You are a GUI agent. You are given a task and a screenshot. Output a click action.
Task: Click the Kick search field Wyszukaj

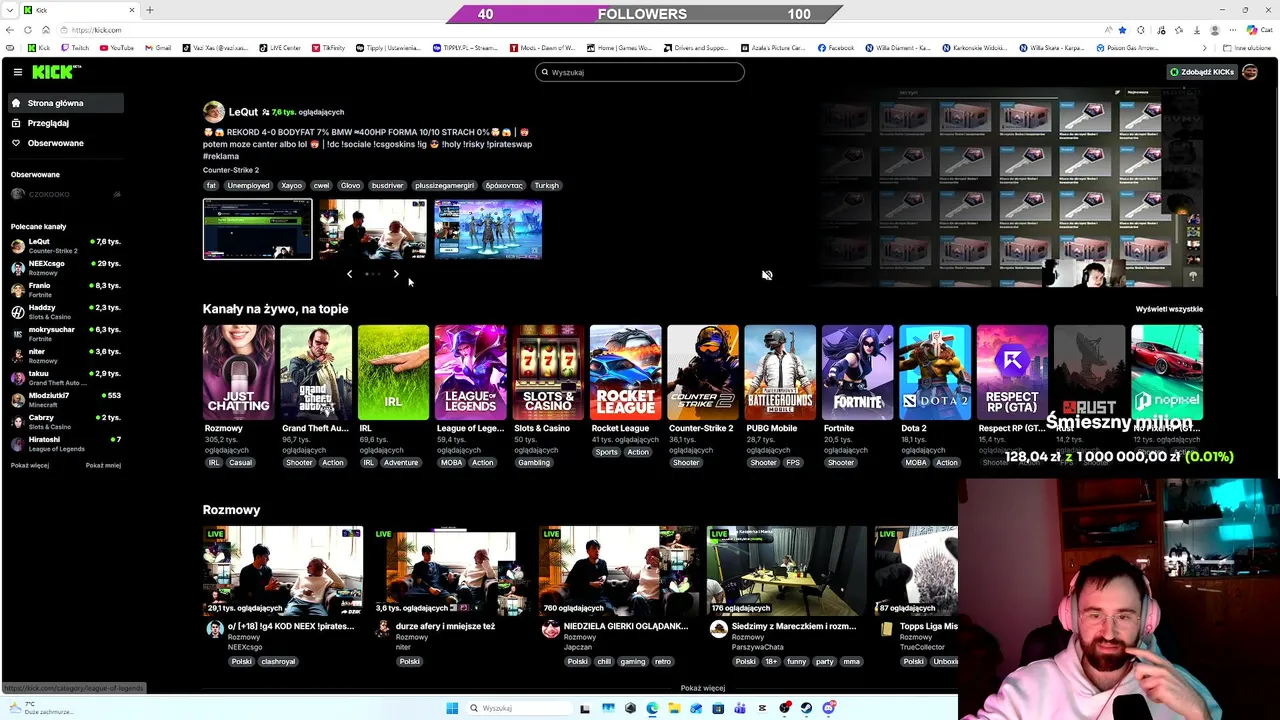(x=640, y=72)
